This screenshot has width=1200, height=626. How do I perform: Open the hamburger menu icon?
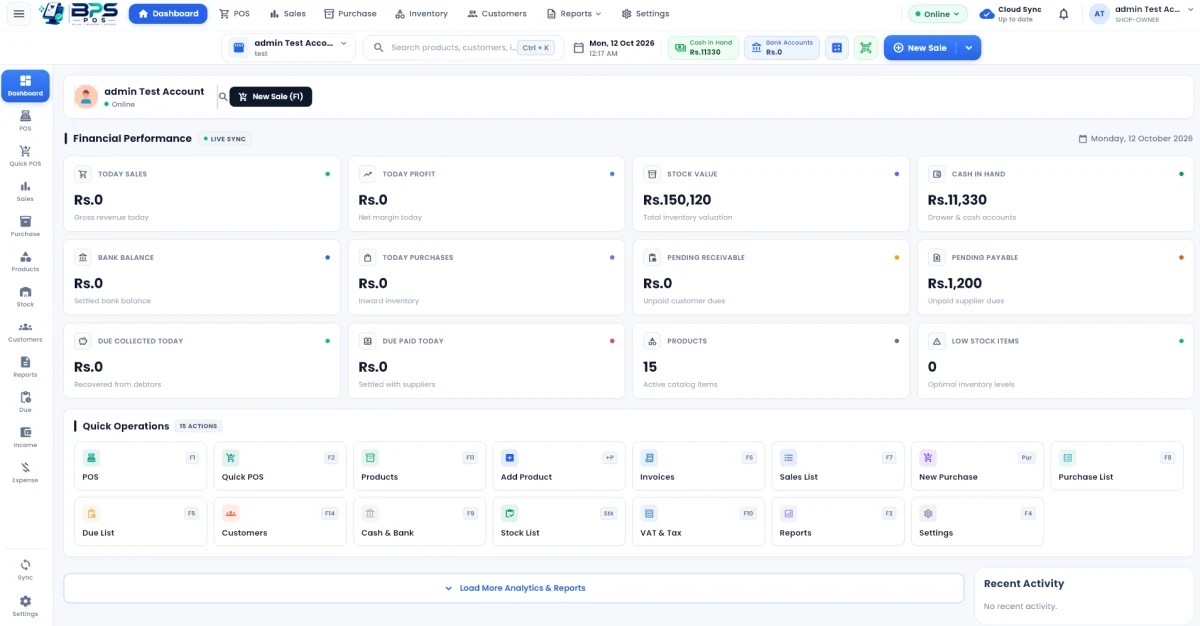tap(18, 14)
